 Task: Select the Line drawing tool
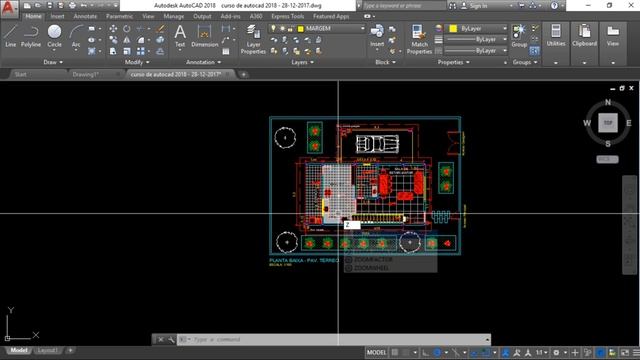(11, 36)
